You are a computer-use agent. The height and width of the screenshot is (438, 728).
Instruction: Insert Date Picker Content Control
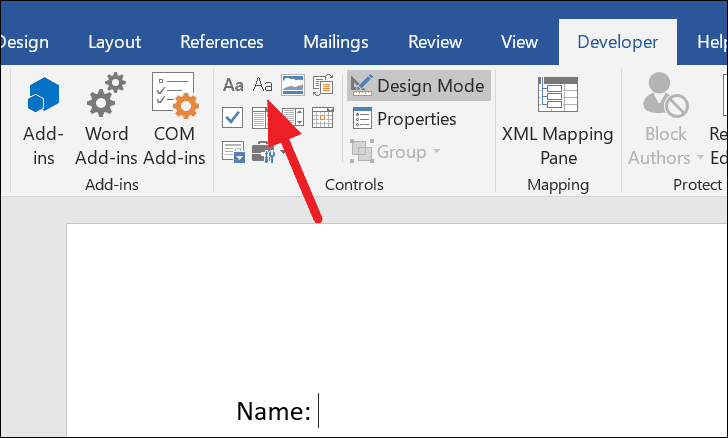323,118
